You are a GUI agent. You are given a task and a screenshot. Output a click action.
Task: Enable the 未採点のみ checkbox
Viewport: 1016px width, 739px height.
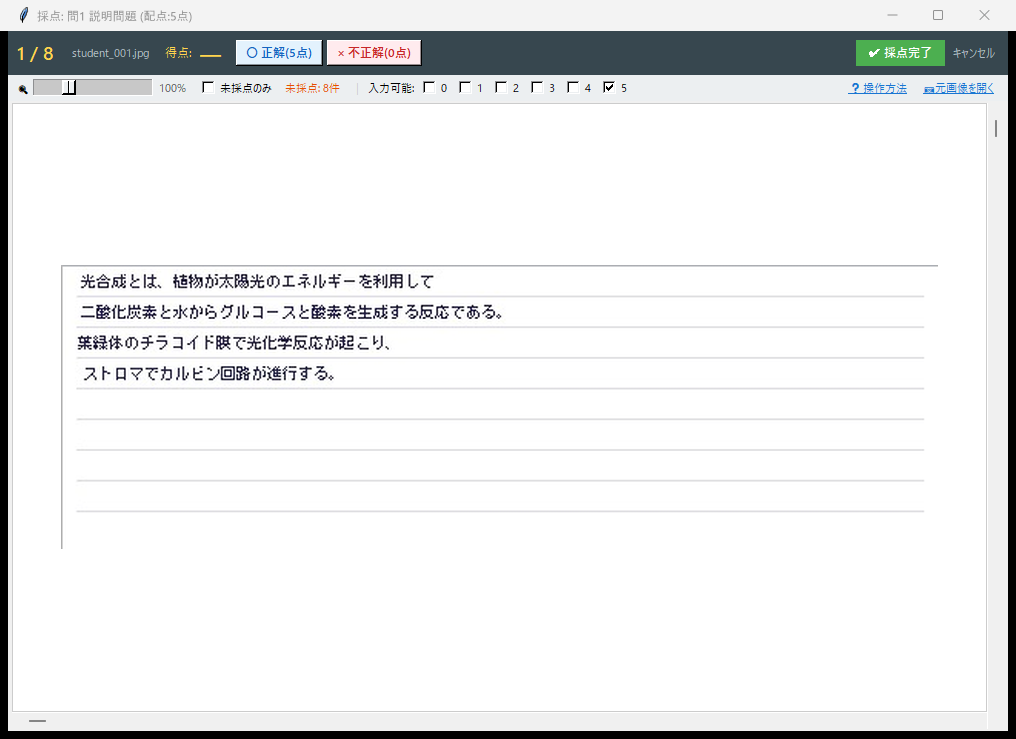(x=208, y=88)
